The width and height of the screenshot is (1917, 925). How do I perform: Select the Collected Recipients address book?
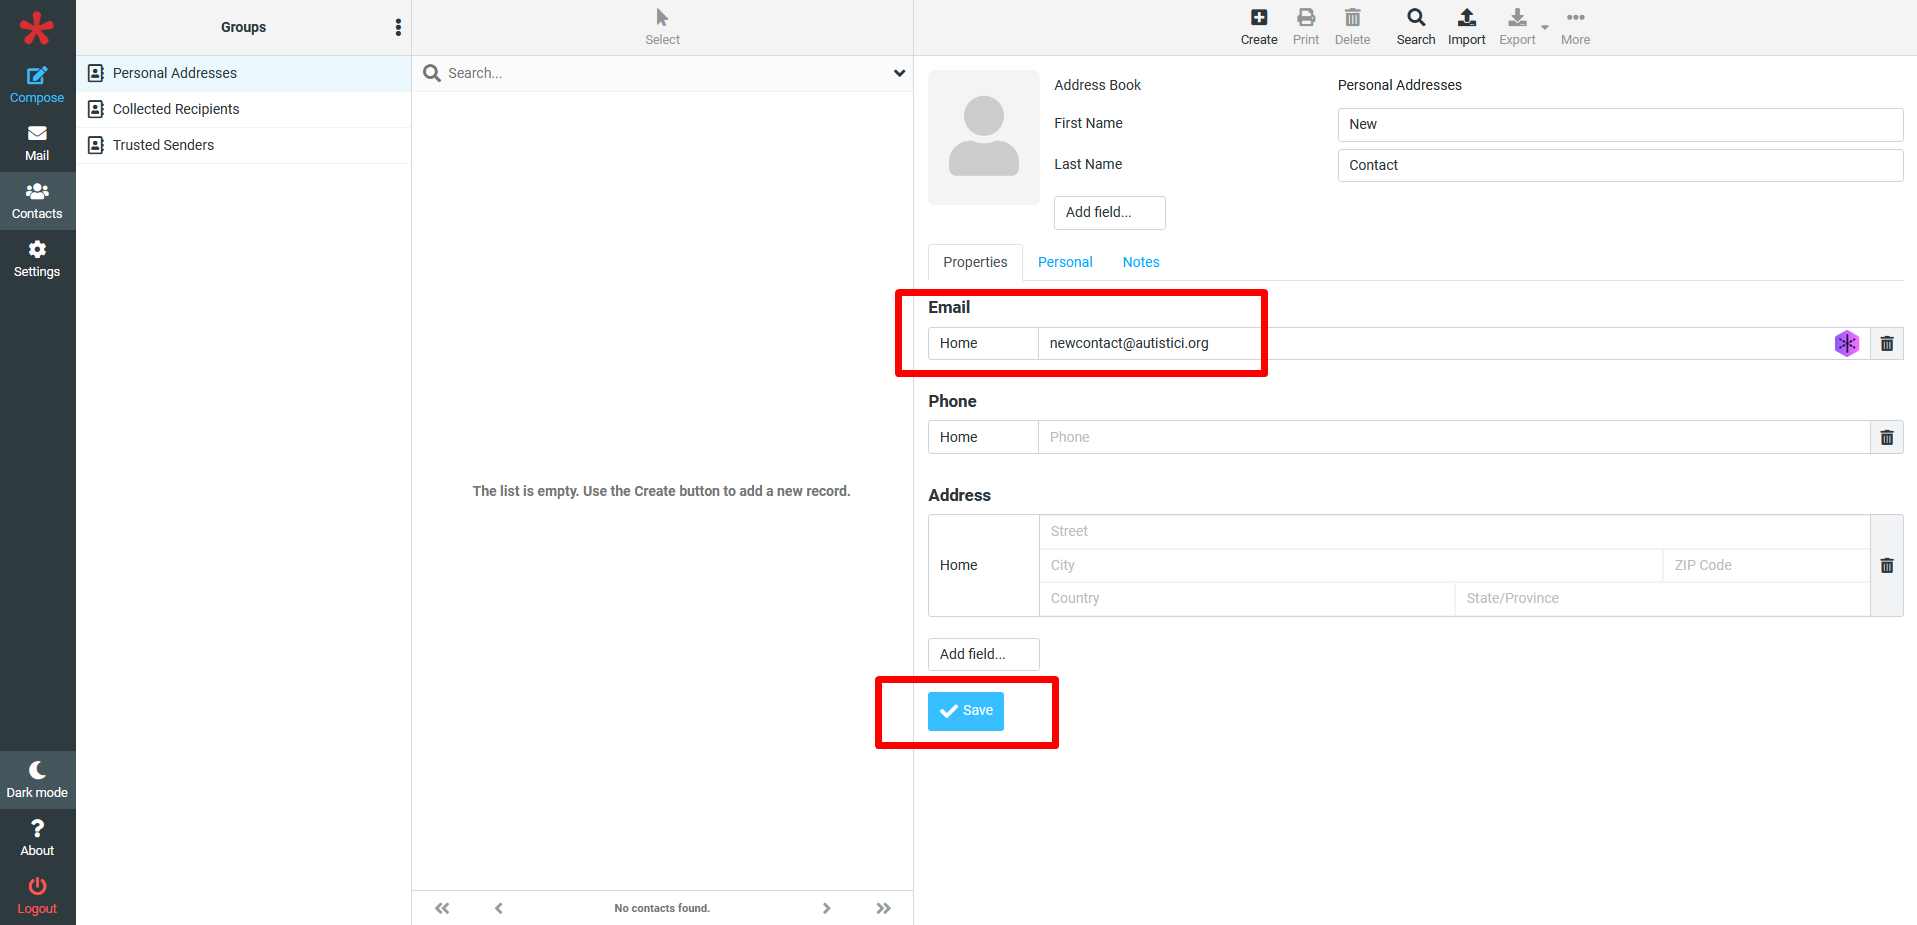pos(176,109)
